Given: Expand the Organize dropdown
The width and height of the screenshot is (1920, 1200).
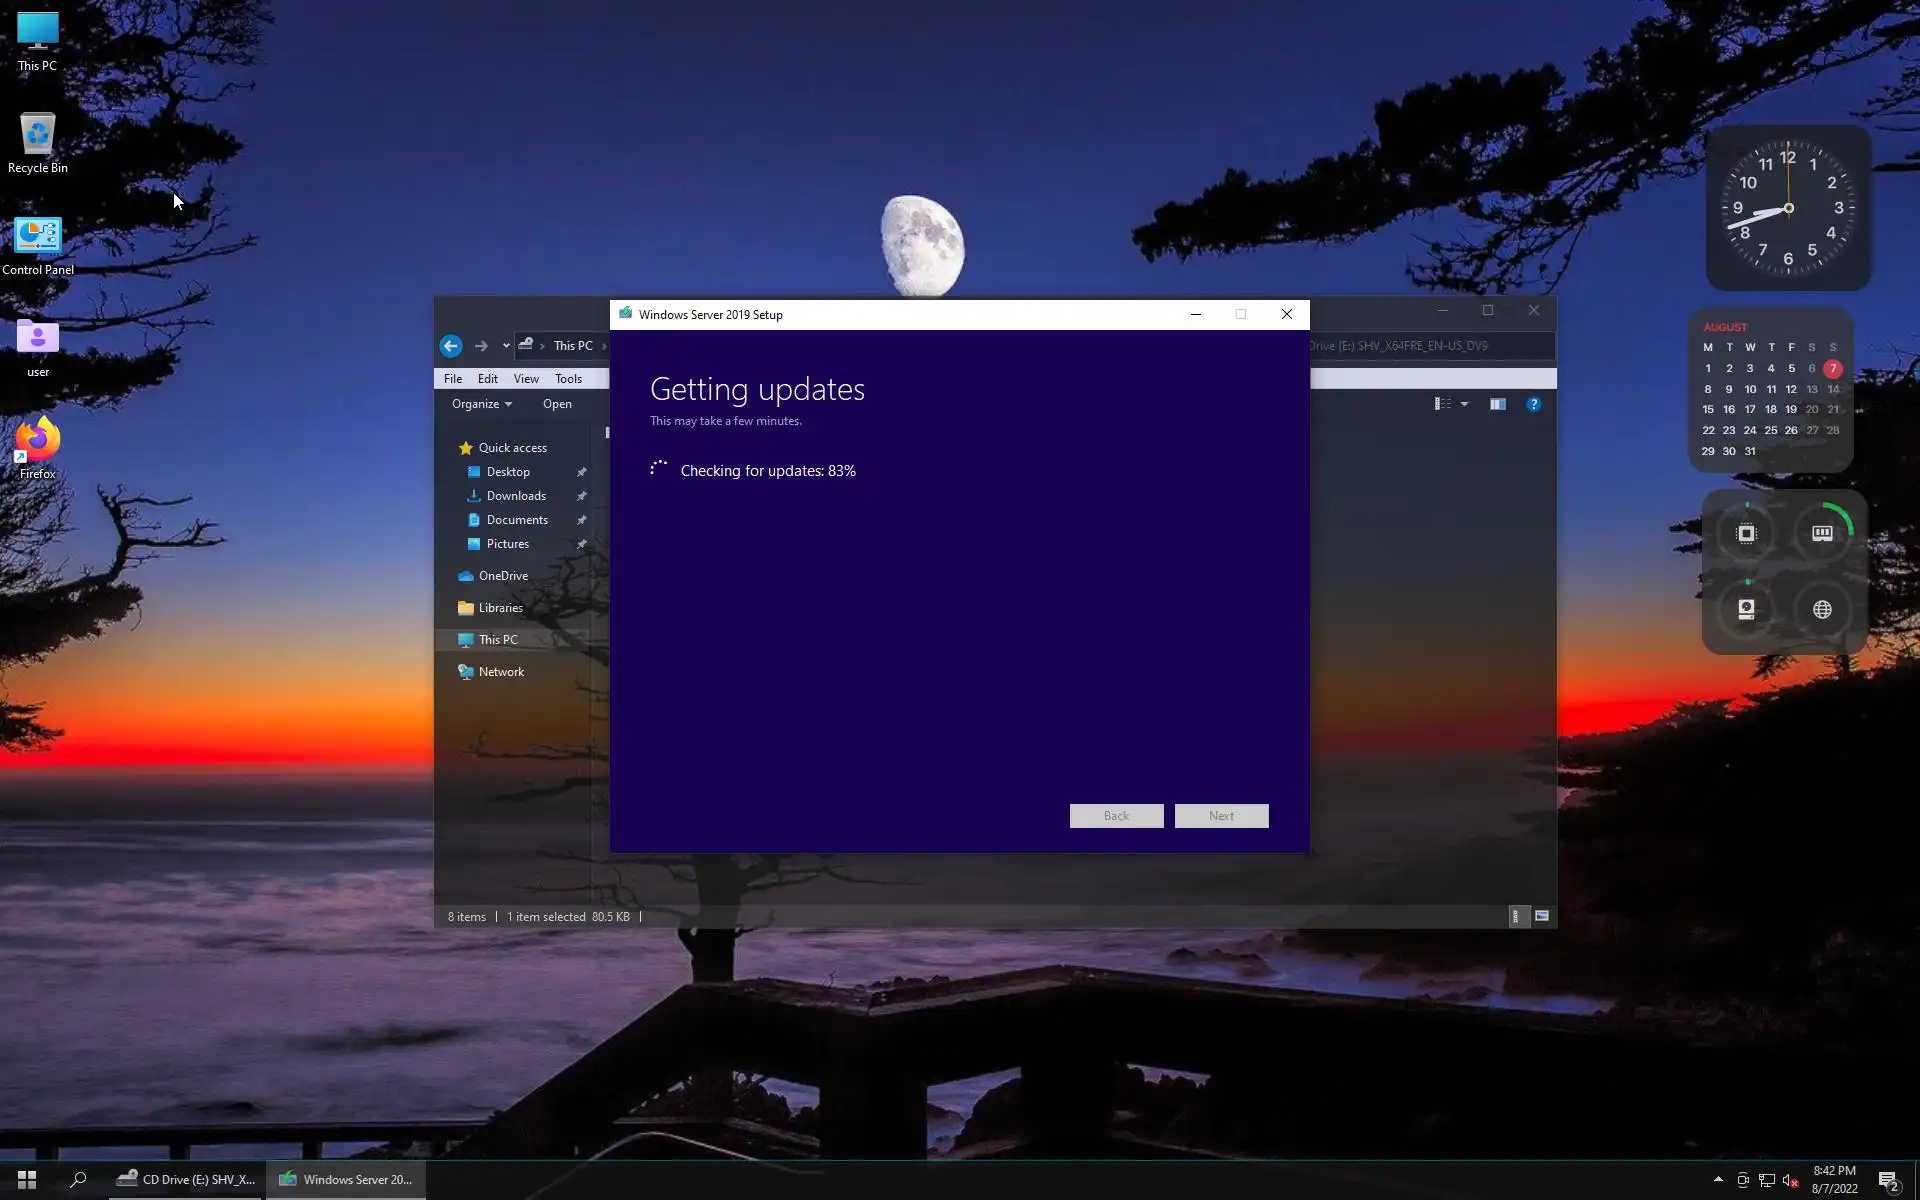Looking at the screenshot, I should point(481,404).
